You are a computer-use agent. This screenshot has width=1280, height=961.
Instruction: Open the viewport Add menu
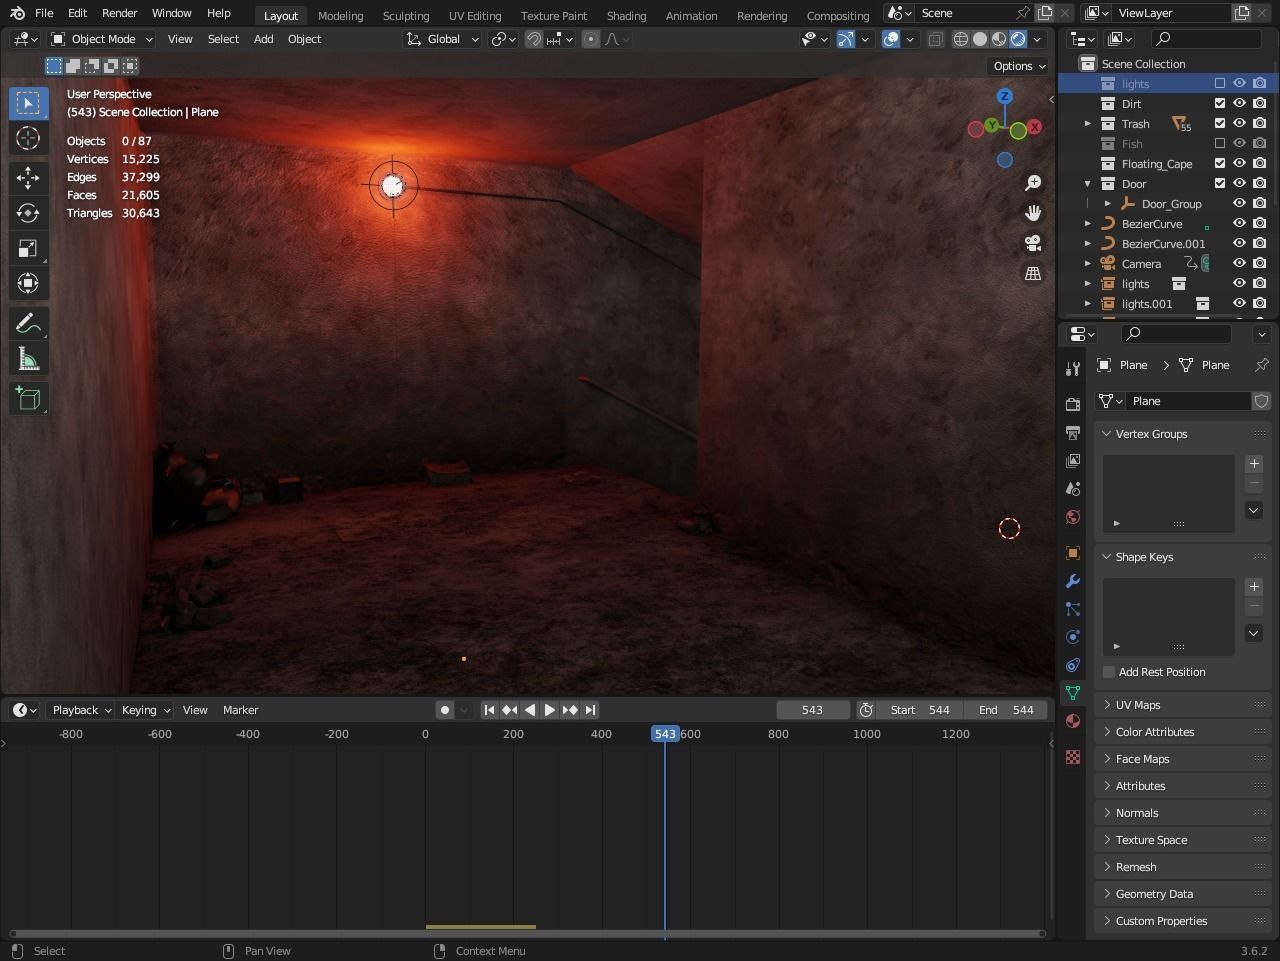click(x=264, y=39)
